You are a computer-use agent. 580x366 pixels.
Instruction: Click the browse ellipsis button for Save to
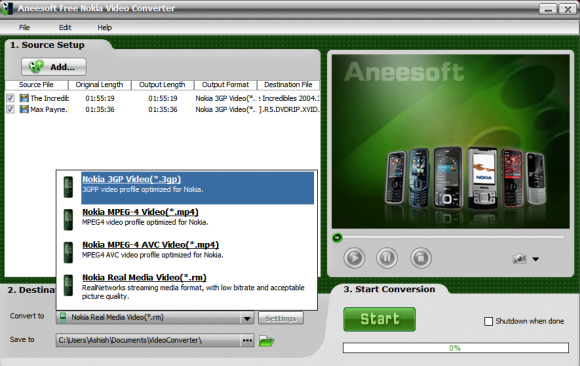pos(247,340)
